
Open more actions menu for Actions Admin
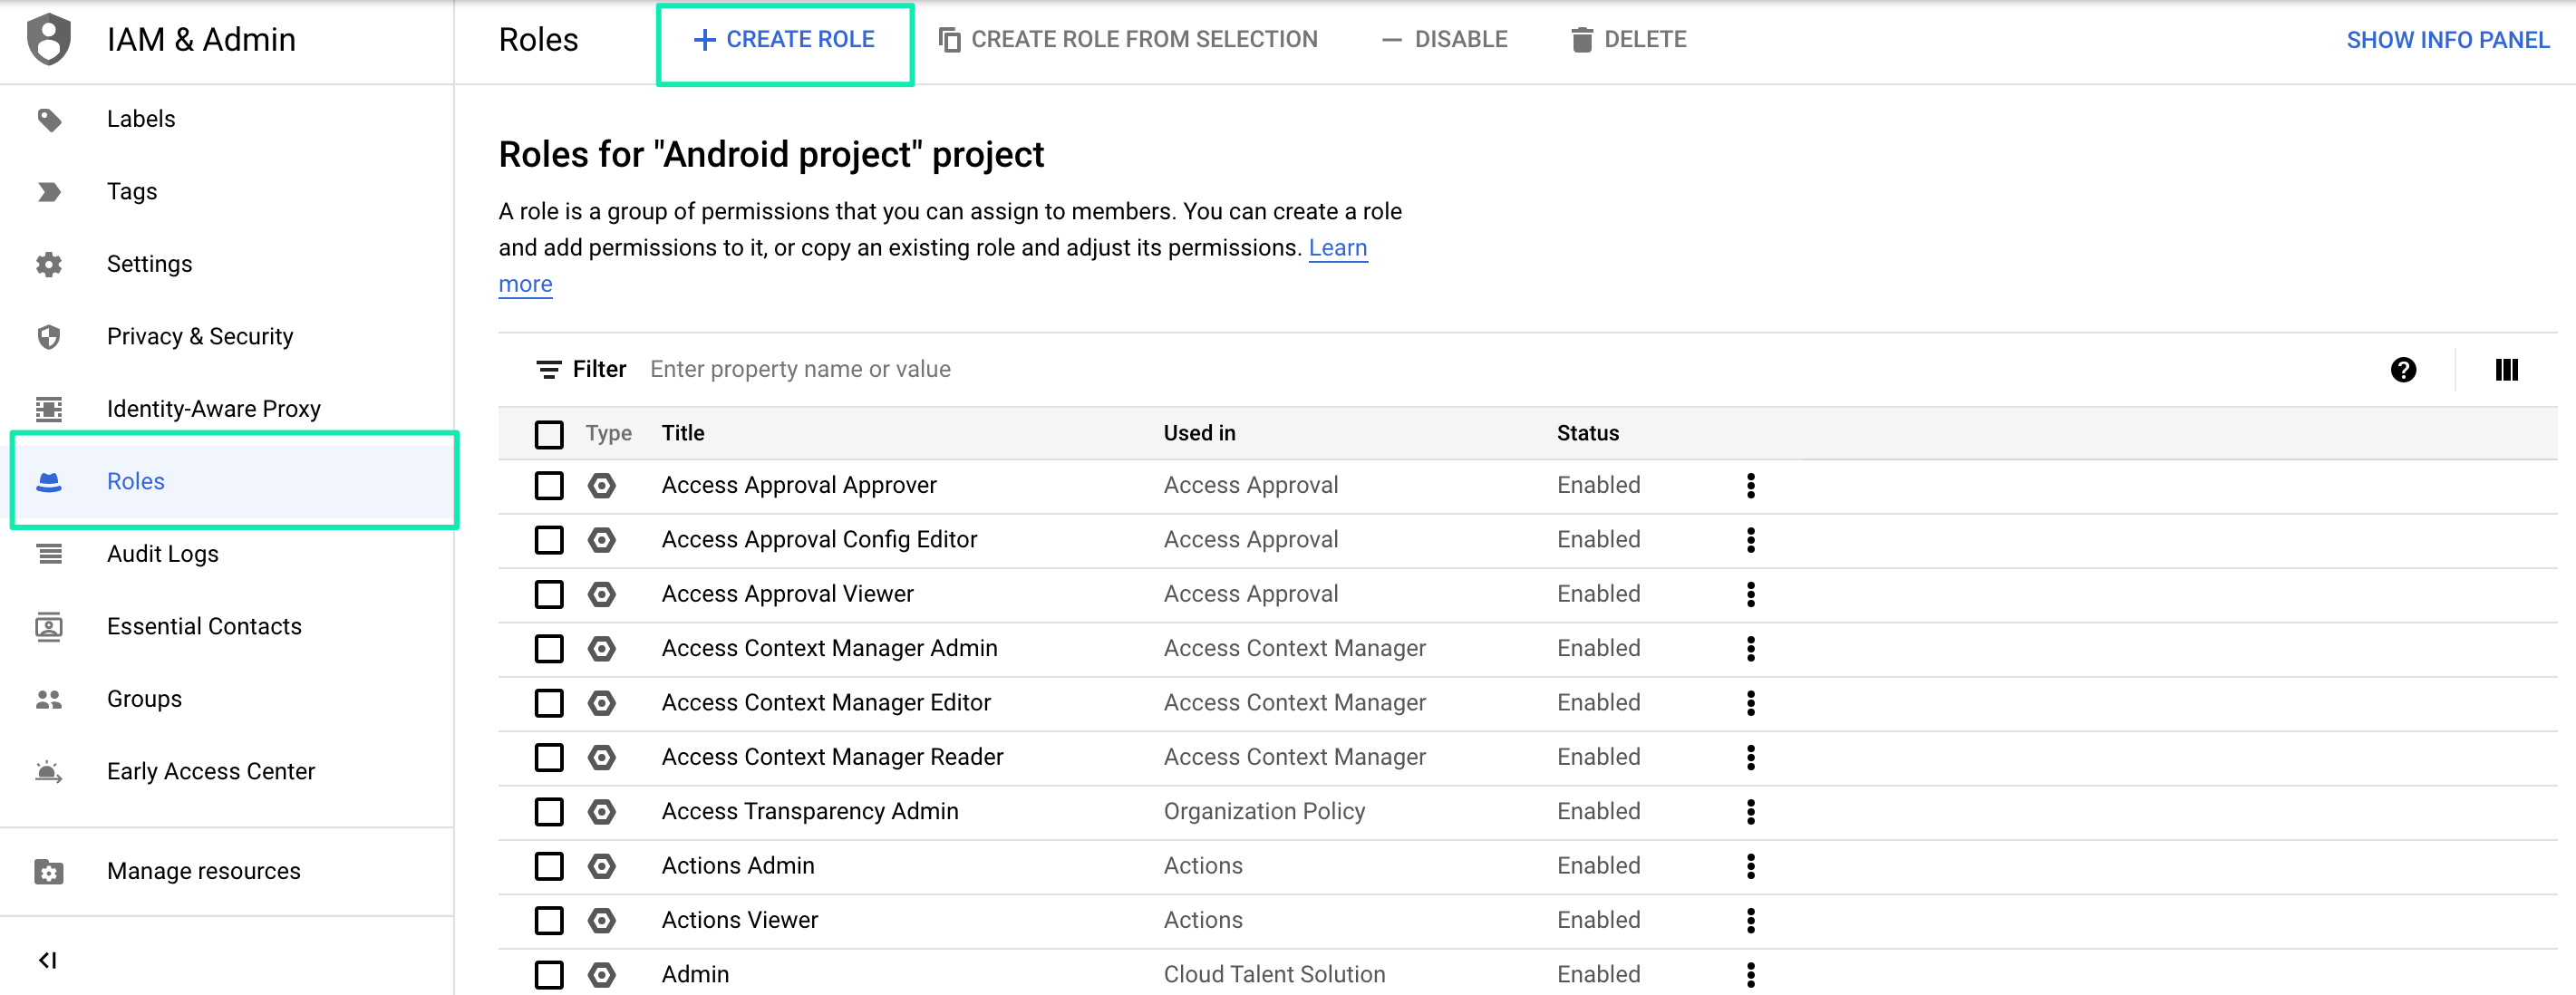1750,866
